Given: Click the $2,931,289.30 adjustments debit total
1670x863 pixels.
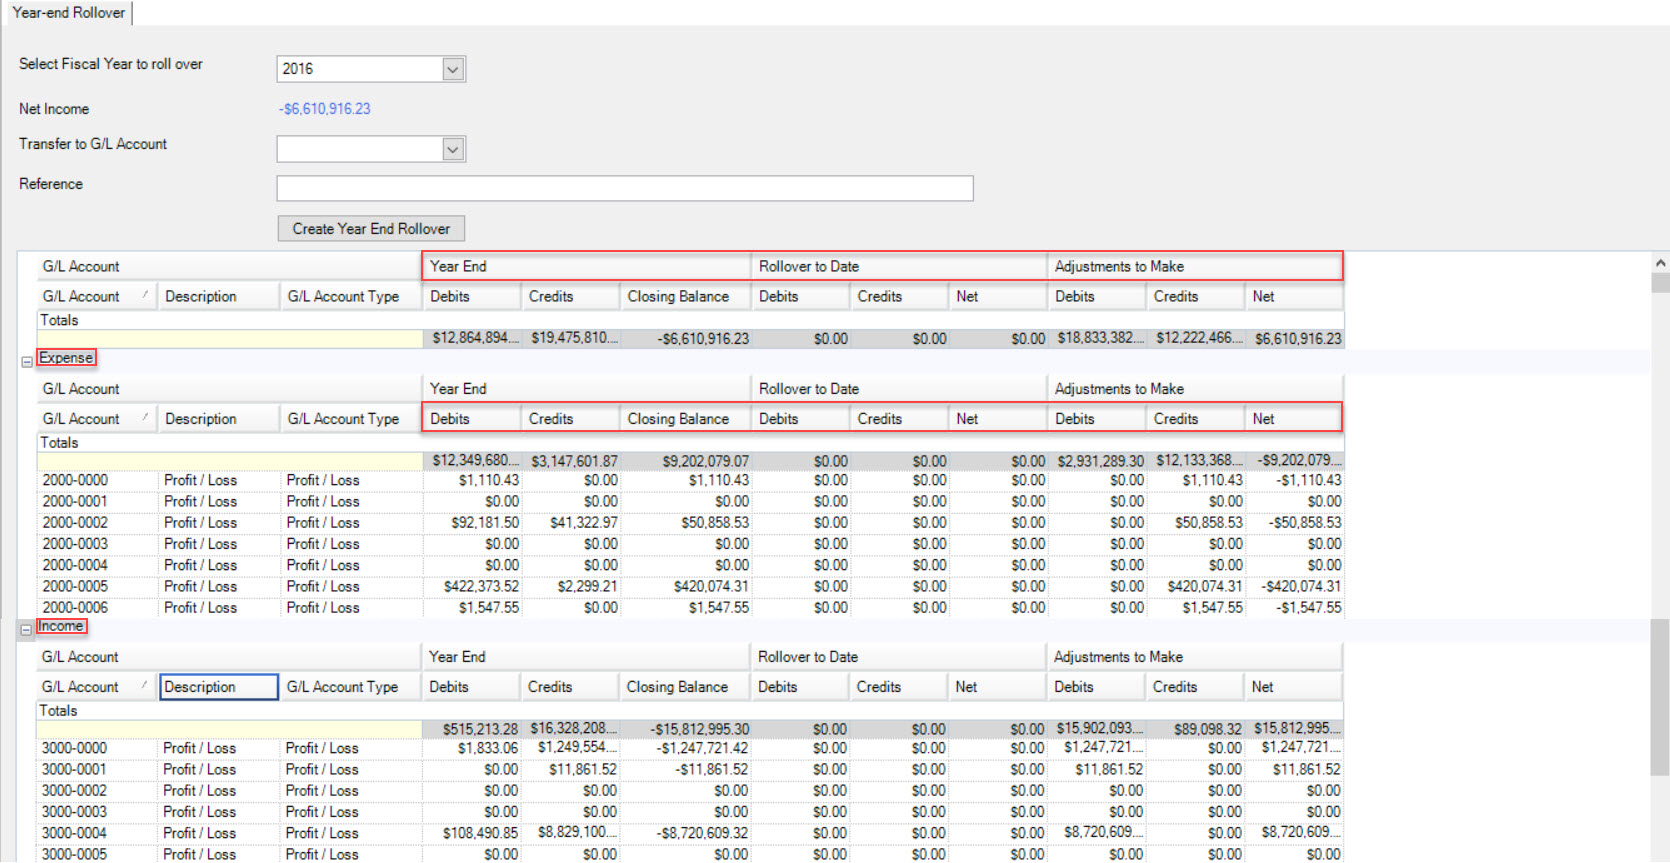Looking at the screenshot, I should [x=1097, y=461].
